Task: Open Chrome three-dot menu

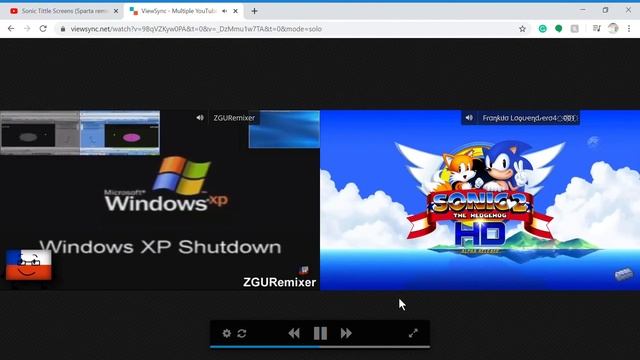Action: coord(629,29)
